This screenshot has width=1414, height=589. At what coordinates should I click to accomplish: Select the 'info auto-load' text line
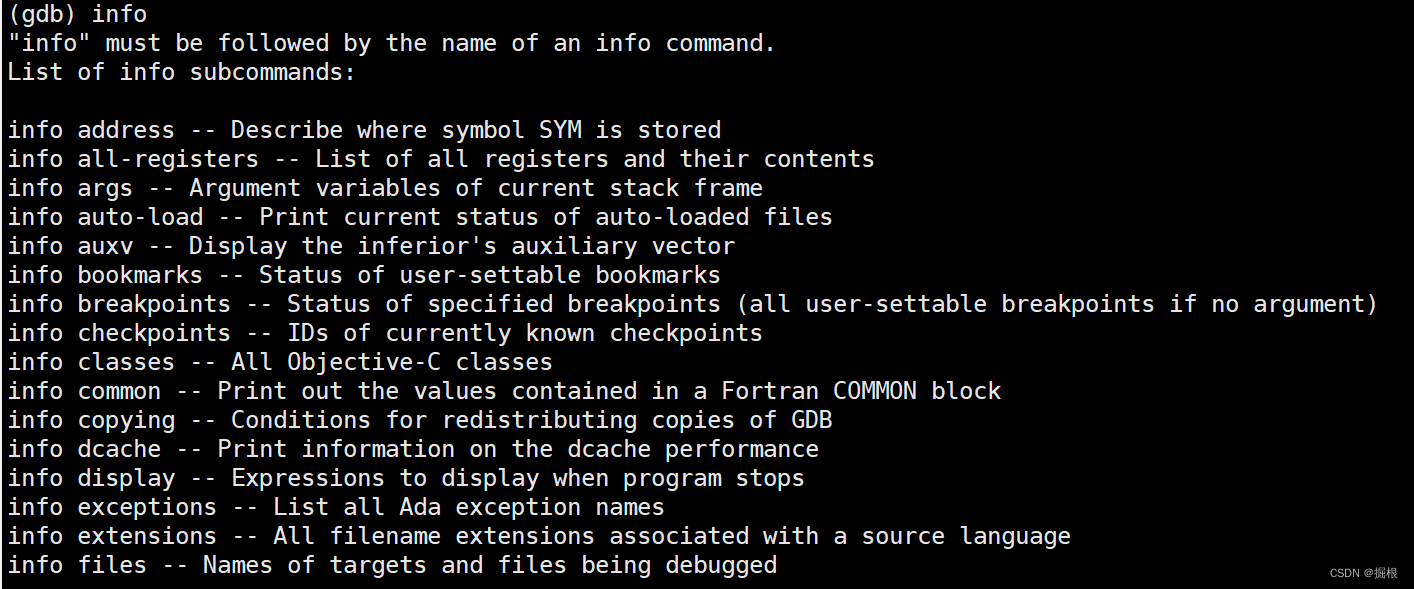coord(420,217)
